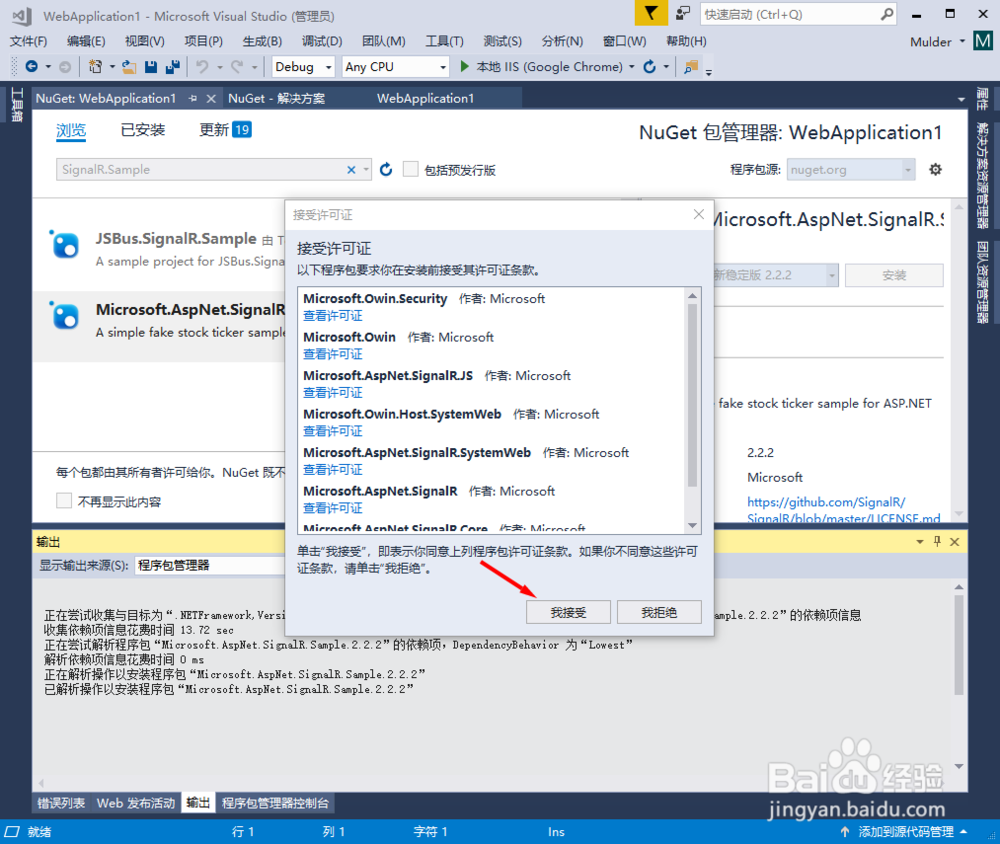Accept the license by clicking 我接受
The width and height of the screenshot is (1000, 844).
coord(568,611)
